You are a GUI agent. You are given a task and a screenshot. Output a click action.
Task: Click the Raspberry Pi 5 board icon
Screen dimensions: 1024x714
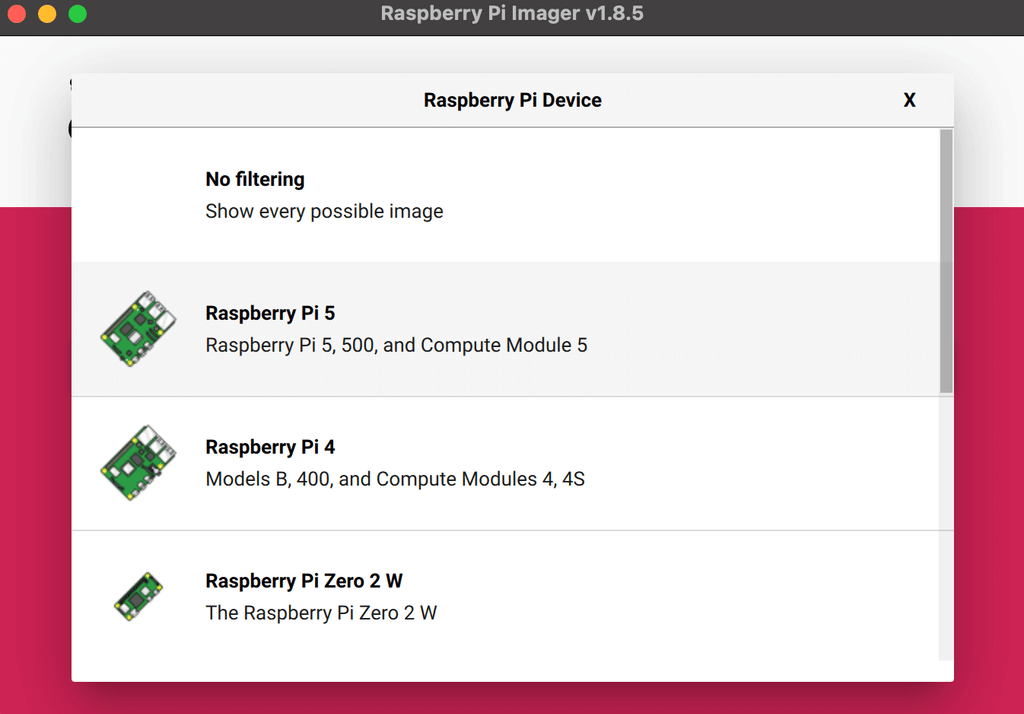(x=138, y=329)
